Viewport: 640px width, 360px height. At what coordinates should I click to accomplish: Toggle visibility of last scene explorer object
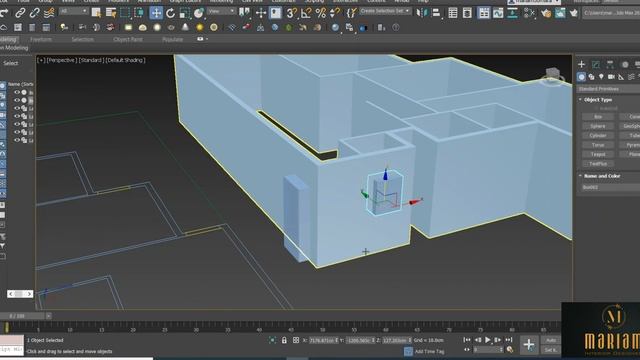[x=17, y=140]
